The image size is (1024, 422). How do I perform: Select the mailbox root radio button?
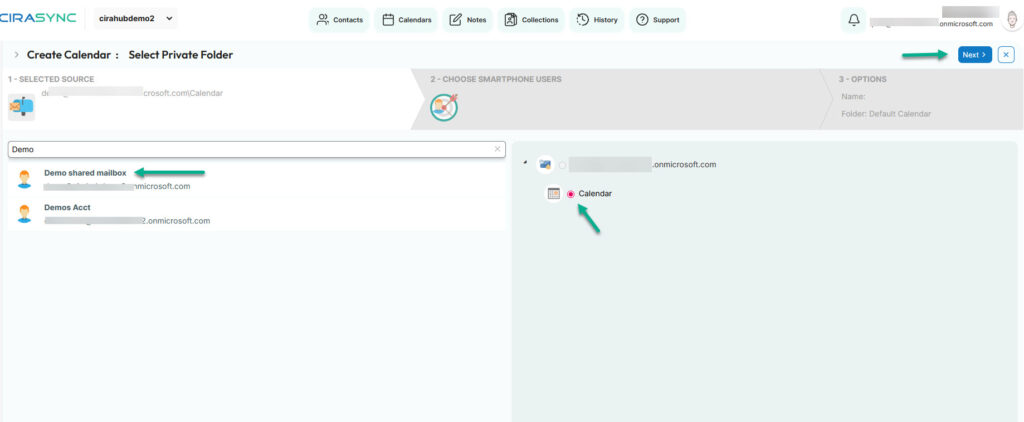(562, 165)
